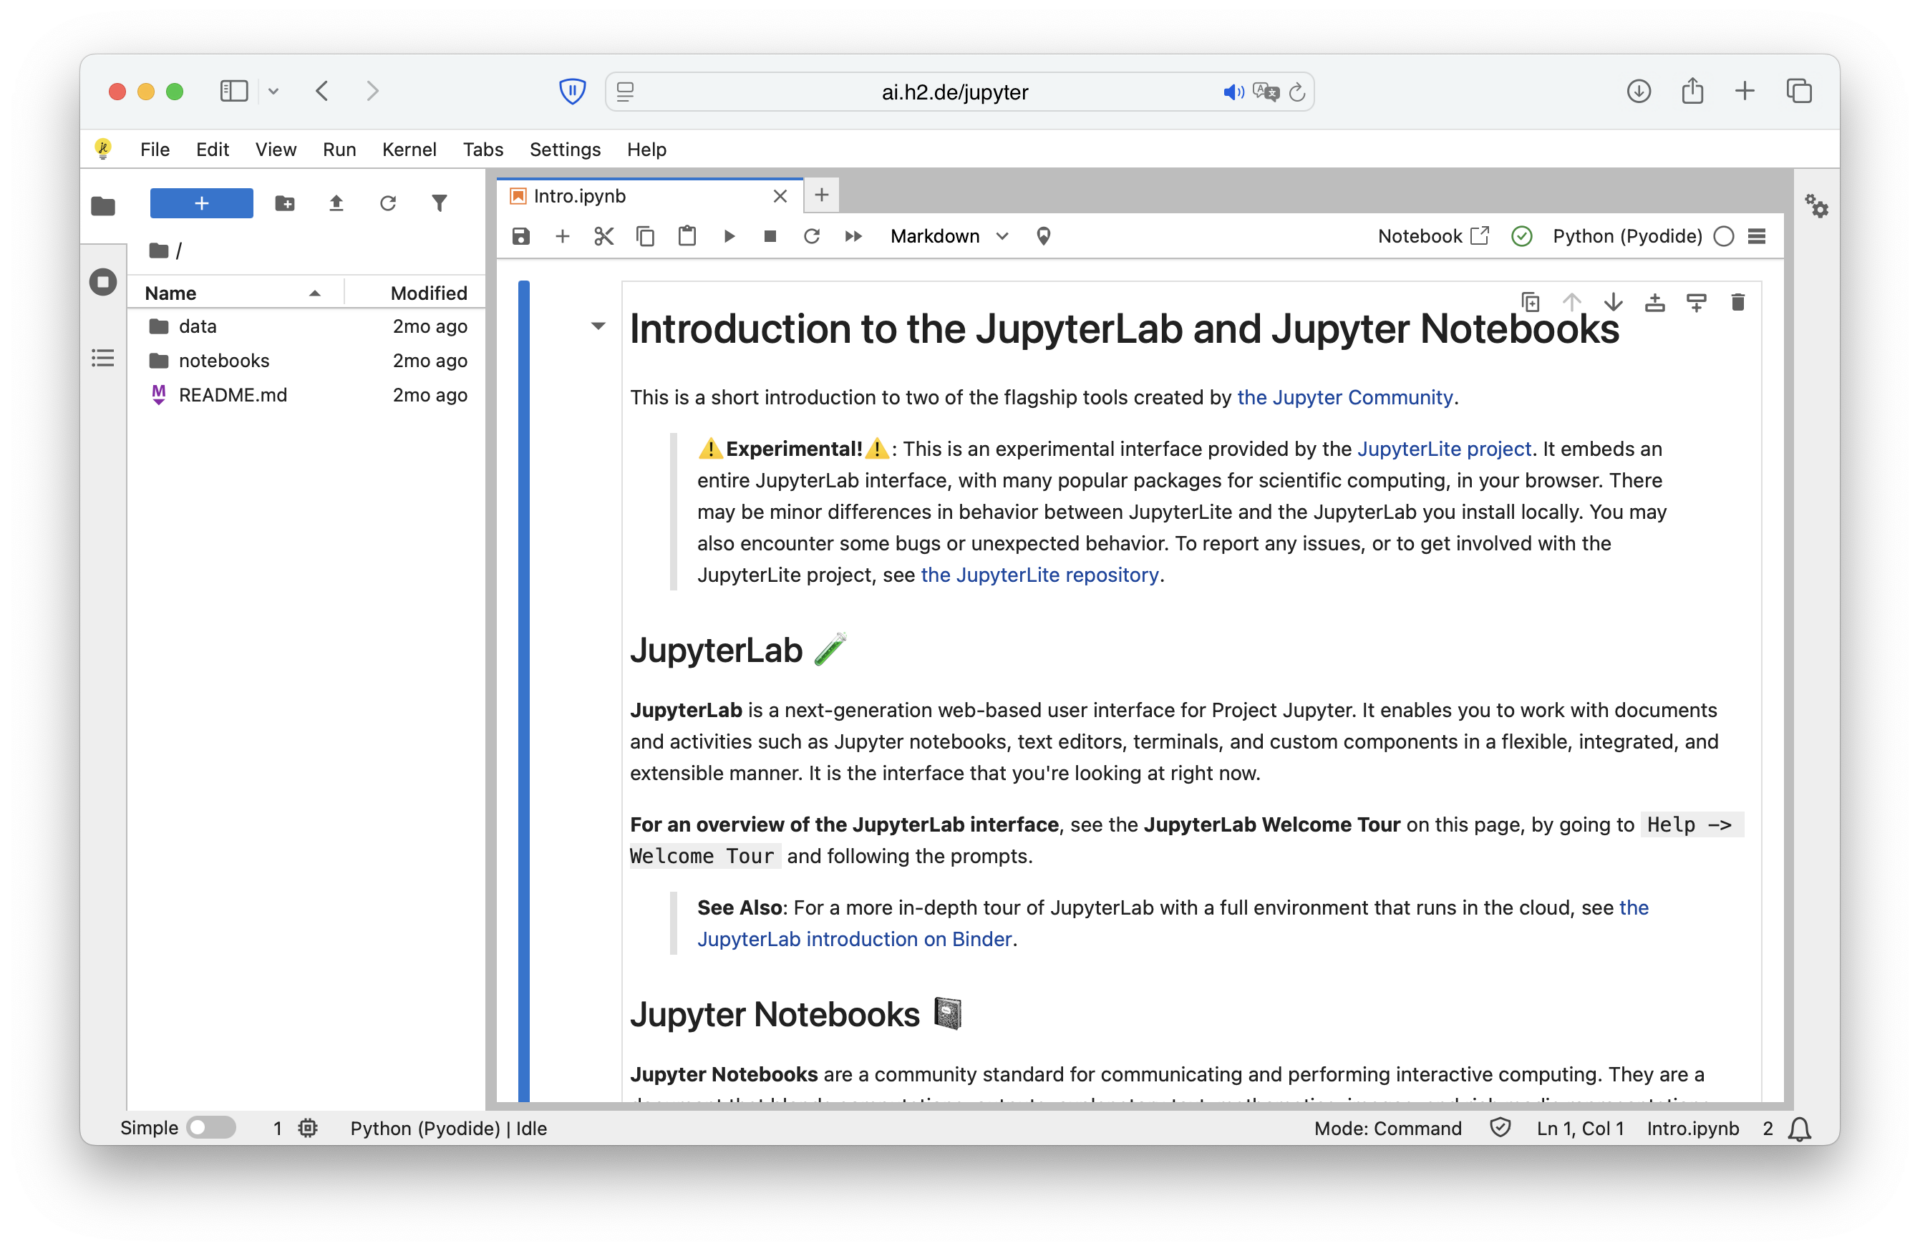Open the Kernel menu
The height and width of the screenshot is (1251, 1920).
point(409,149)
